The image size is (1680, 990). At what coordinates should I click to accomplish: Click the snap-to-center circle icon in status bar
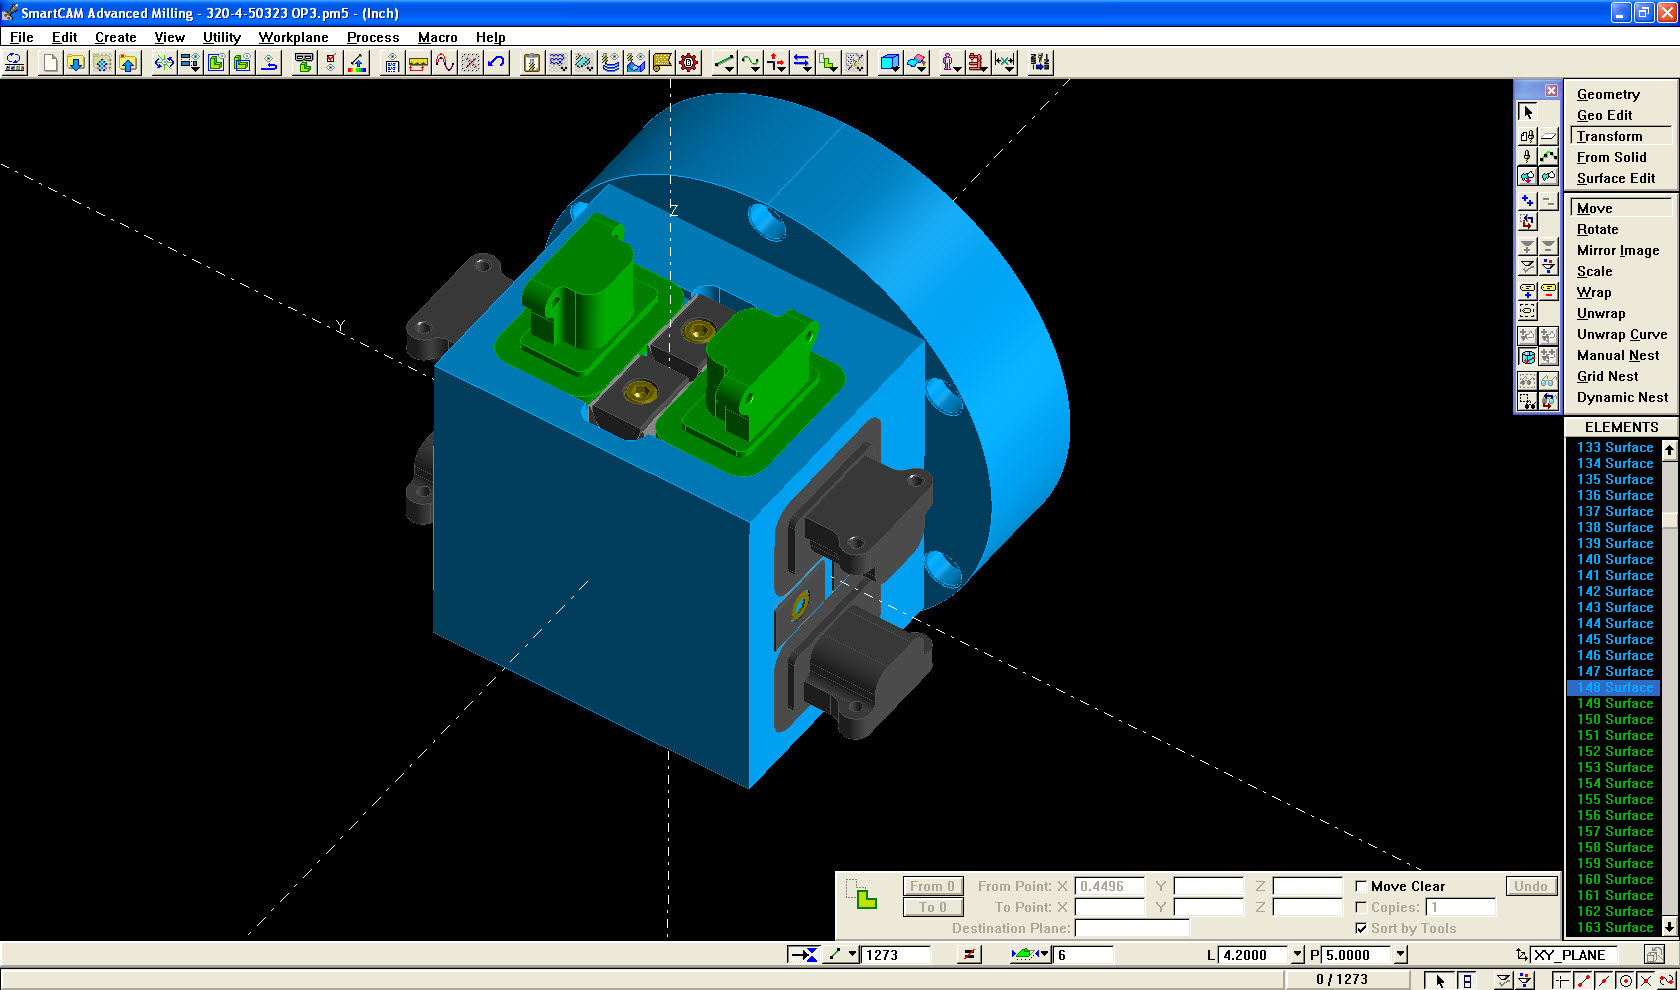[1625, 981]
